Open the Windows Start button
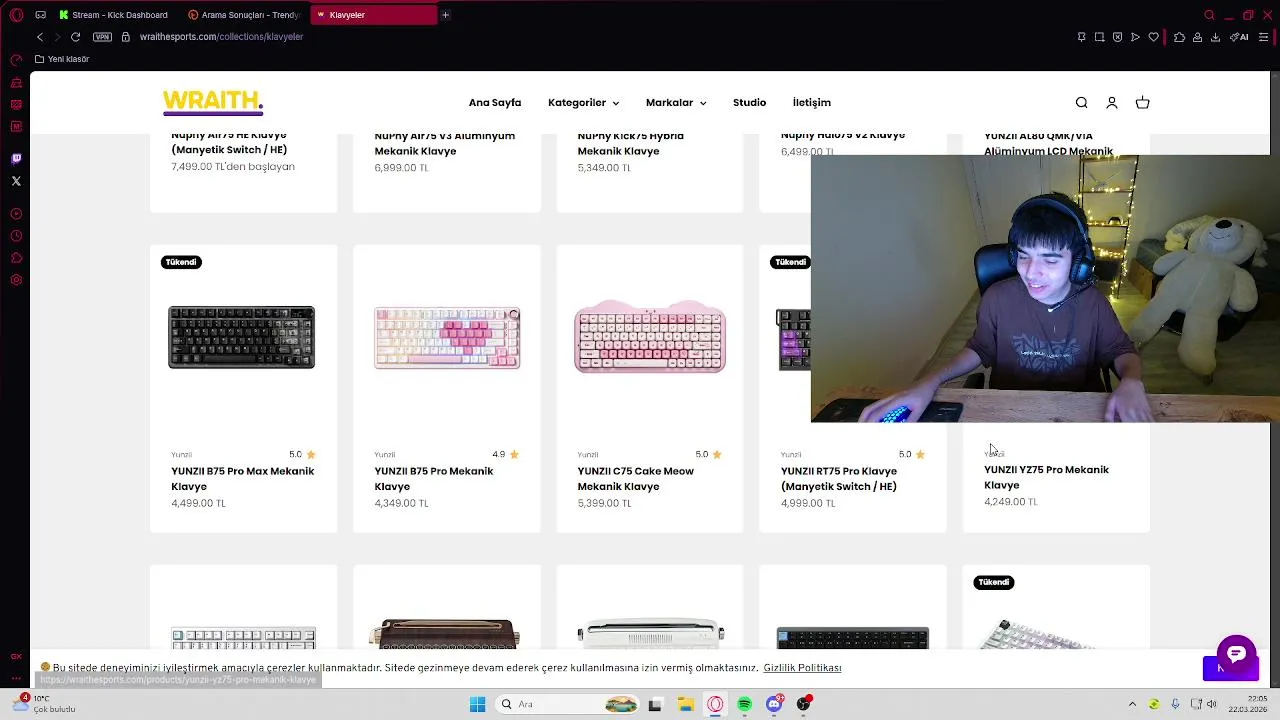This screenshot has width=1280, height=720. [x=477, y=704]
